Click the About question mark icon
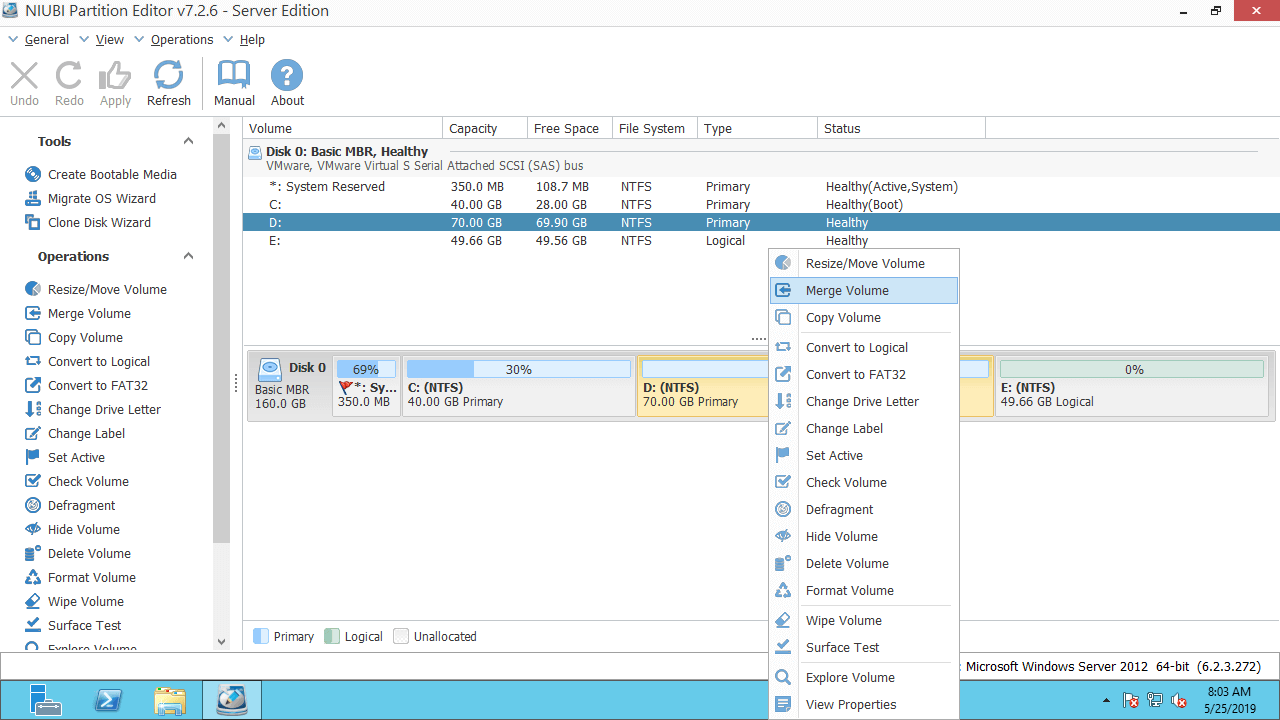Screen dimensions: 1280x720 [x=287, y=84]
